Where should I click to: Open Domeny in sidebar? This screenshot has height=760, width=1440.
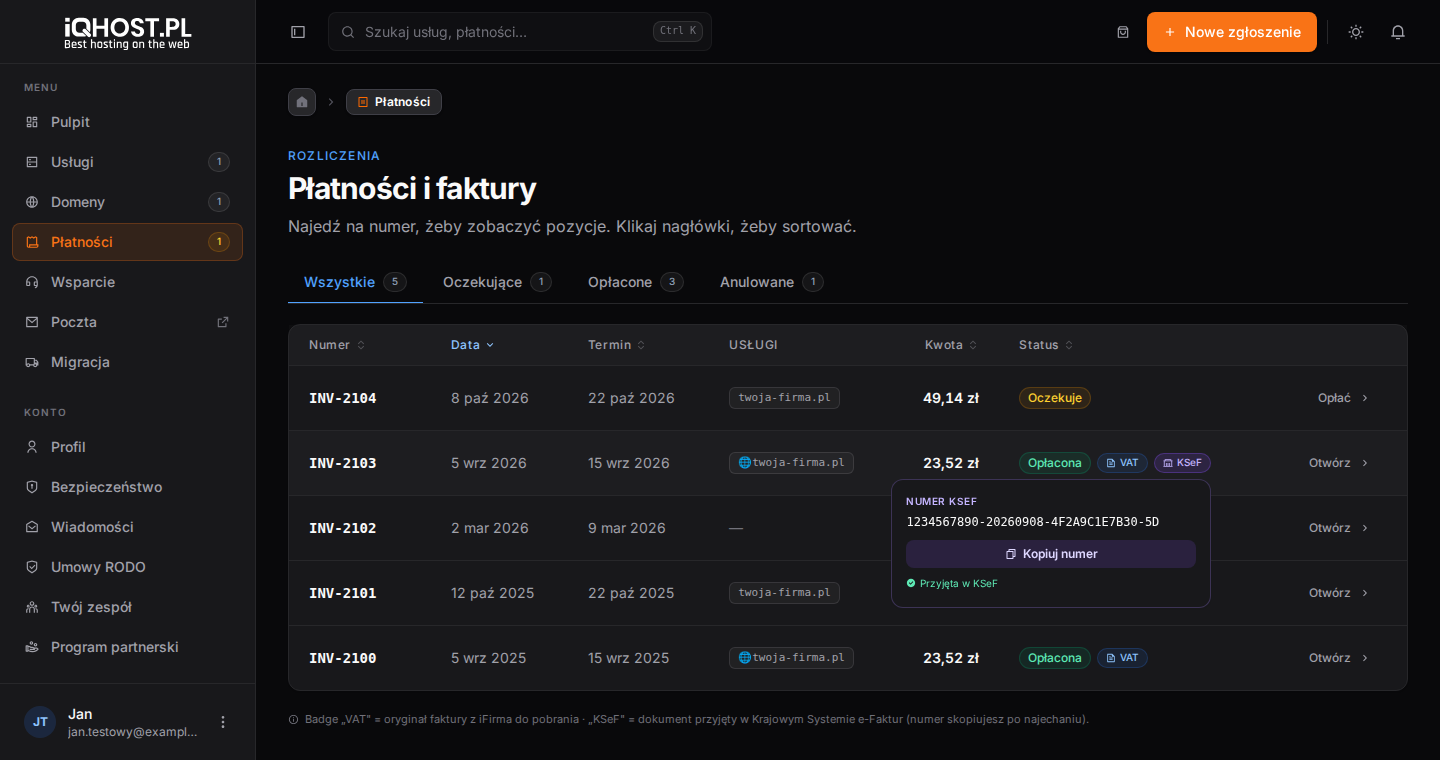127,202
